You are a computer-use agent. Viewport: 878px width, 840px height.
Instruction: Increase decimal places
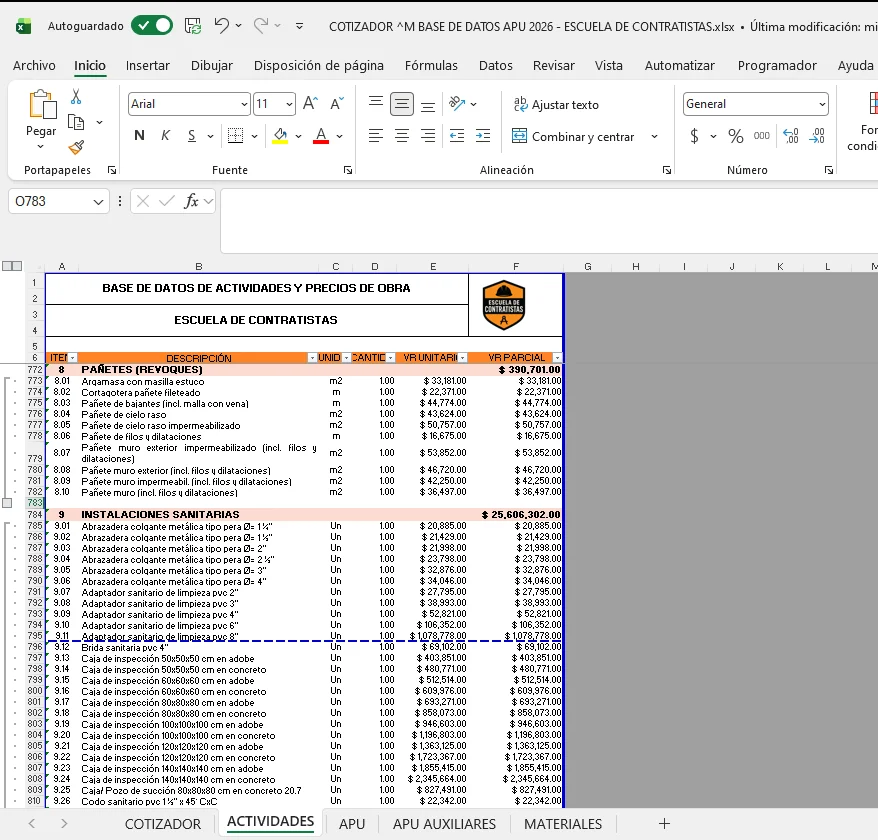coord(791,136)
